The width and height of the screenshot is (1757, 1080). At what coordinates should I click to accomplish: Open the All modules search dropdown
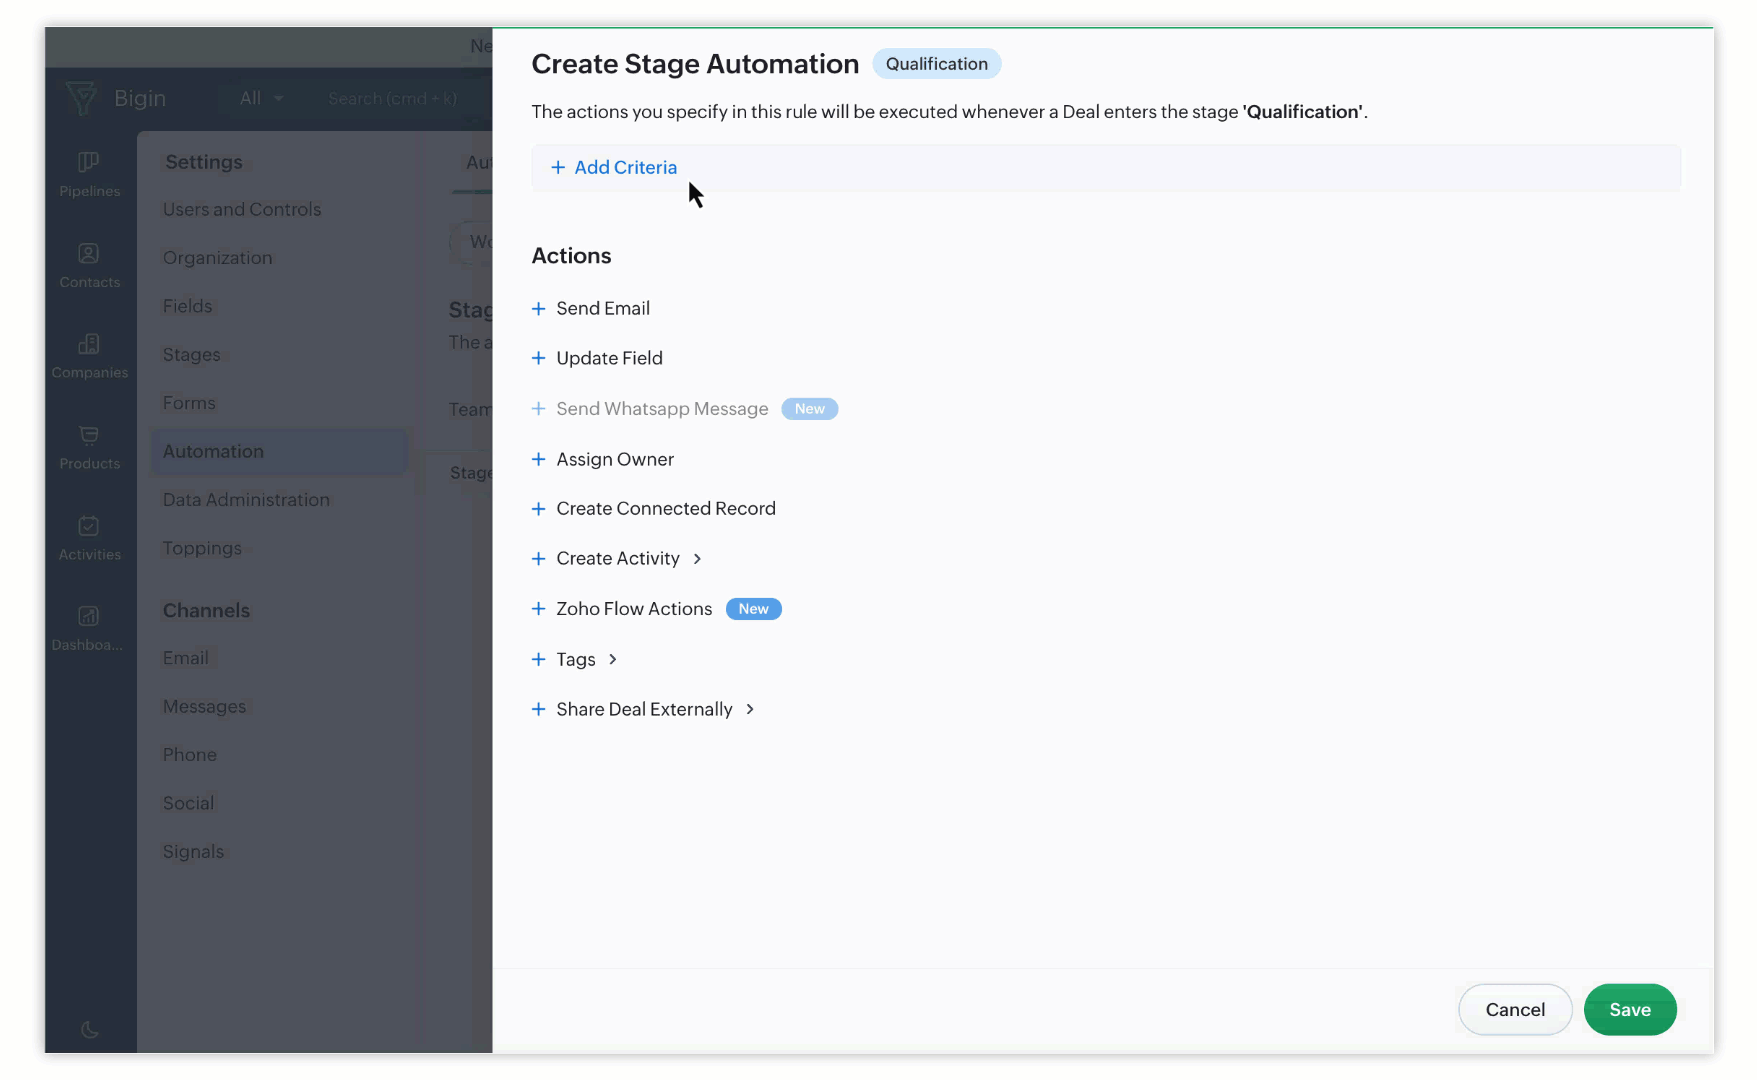(261, 98)
